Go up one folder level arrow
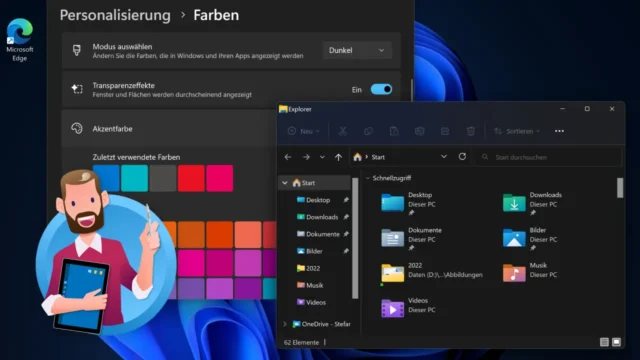 (338, 157)
